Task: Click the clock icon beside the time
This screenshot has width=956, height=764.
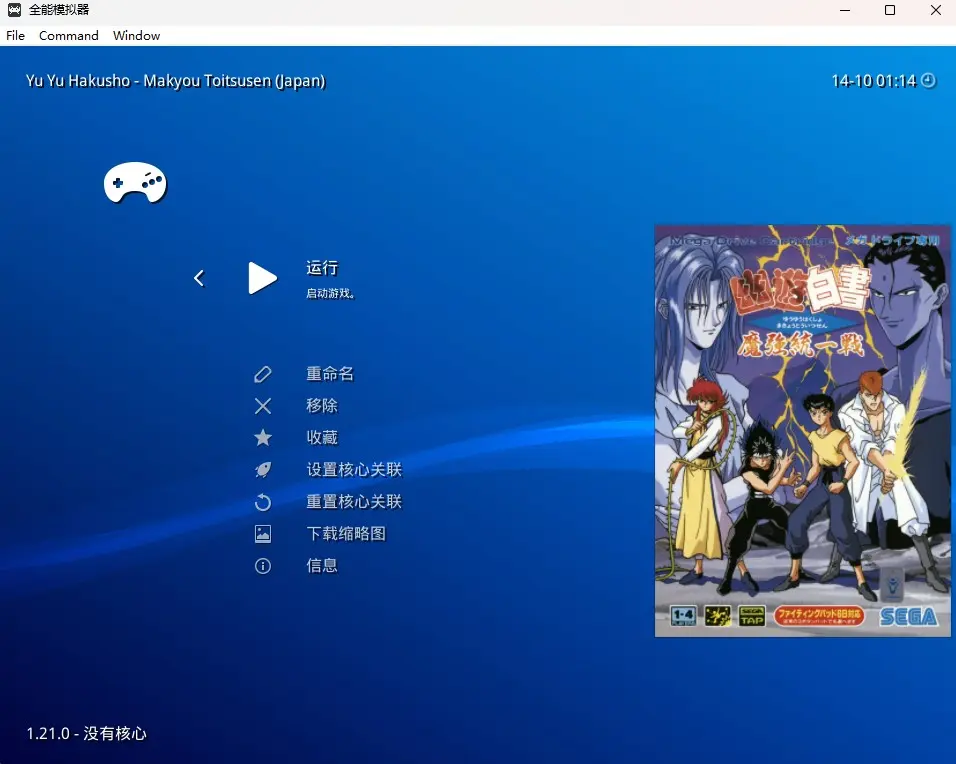Action: click(928, 80)
